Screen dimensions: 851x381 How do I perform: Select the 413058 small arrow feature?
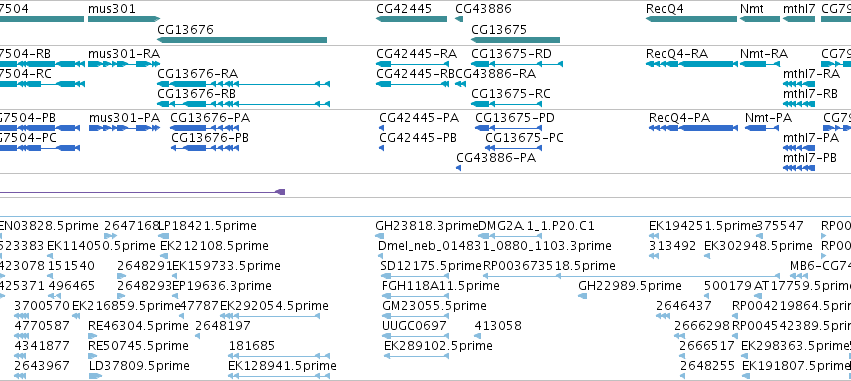click(478, 336)
